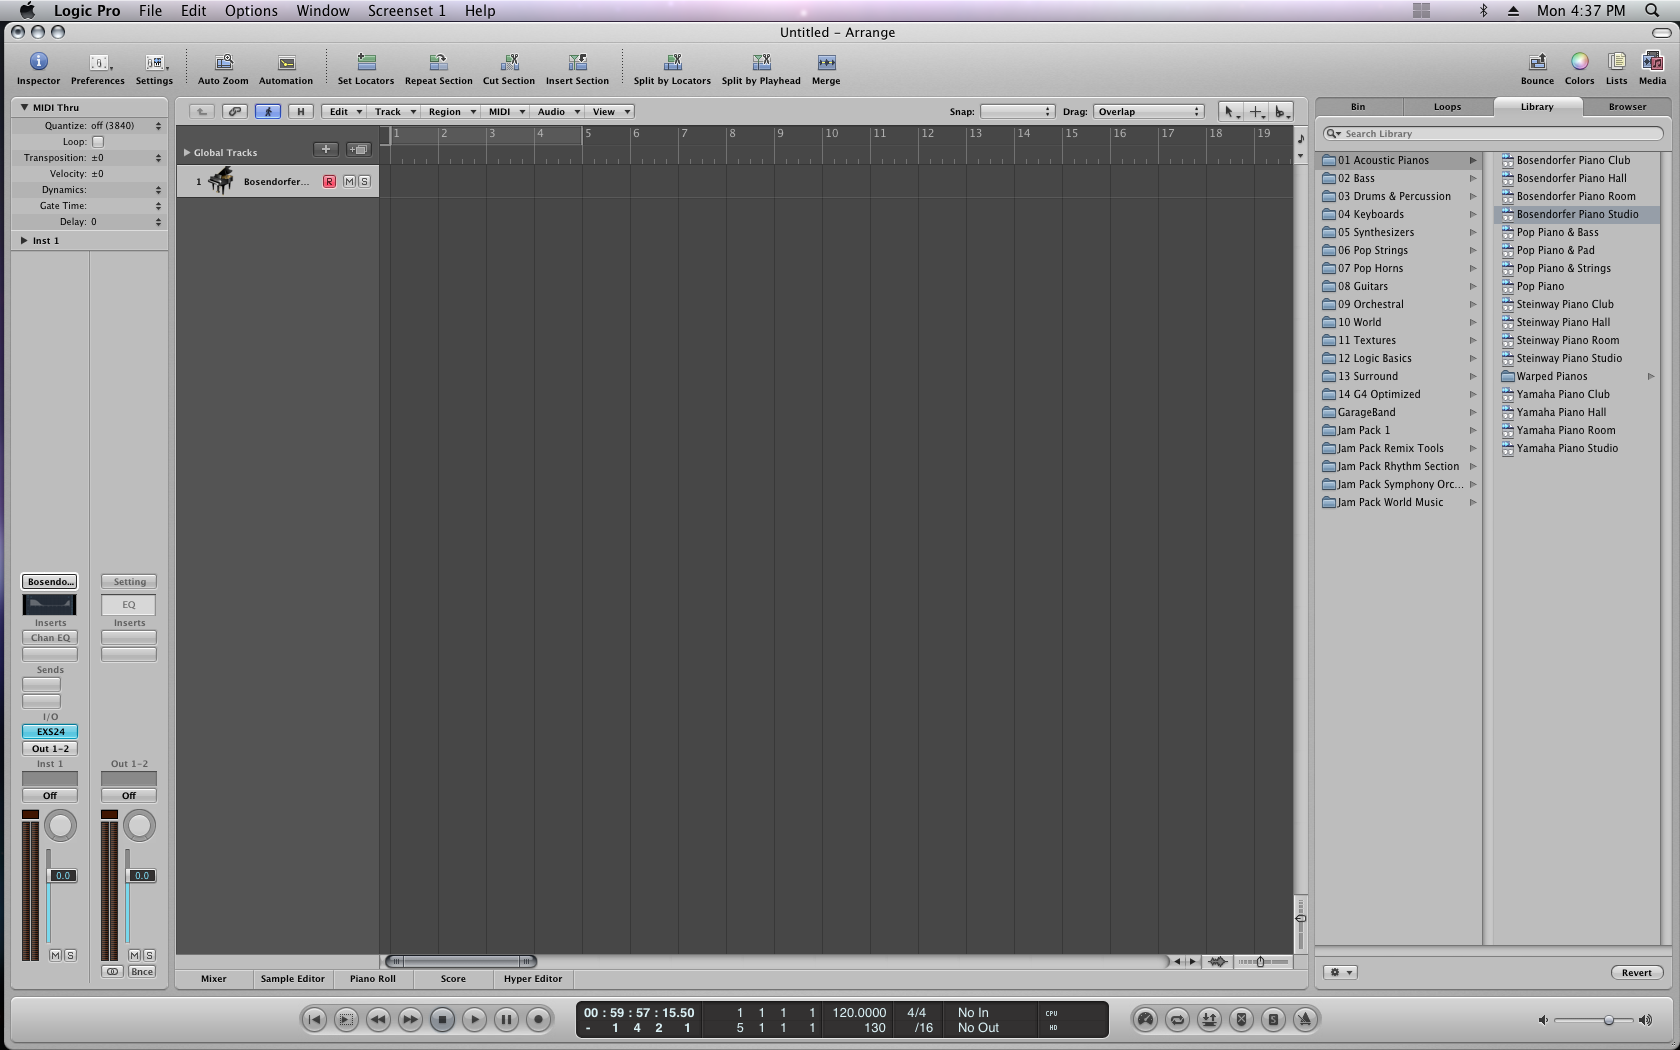The image size is (1680, 1050).
Task: Open the Settings toolbar icon
Action: (x=154, y=68)
